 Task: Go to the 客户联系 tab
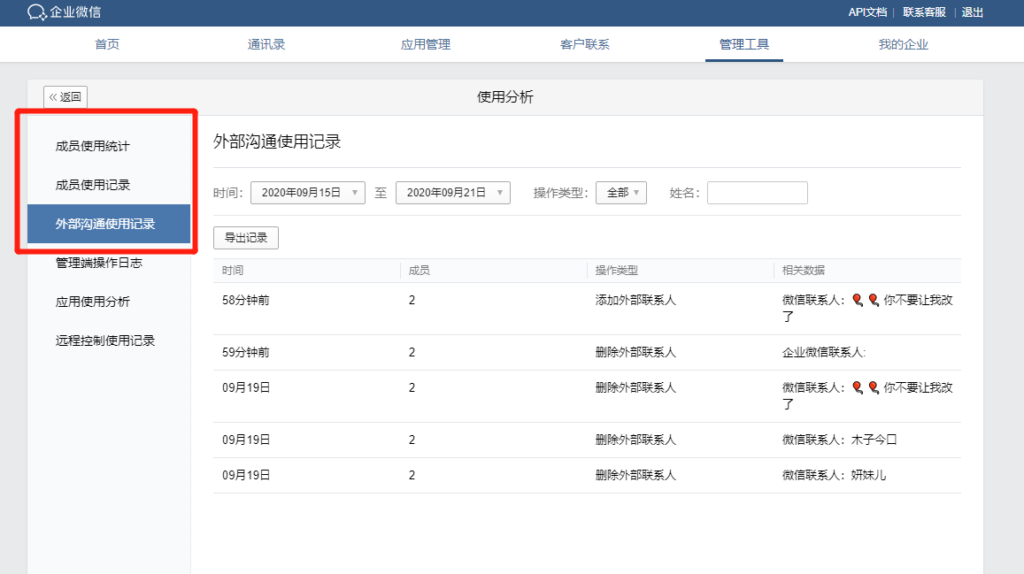(x=585, y=45)
